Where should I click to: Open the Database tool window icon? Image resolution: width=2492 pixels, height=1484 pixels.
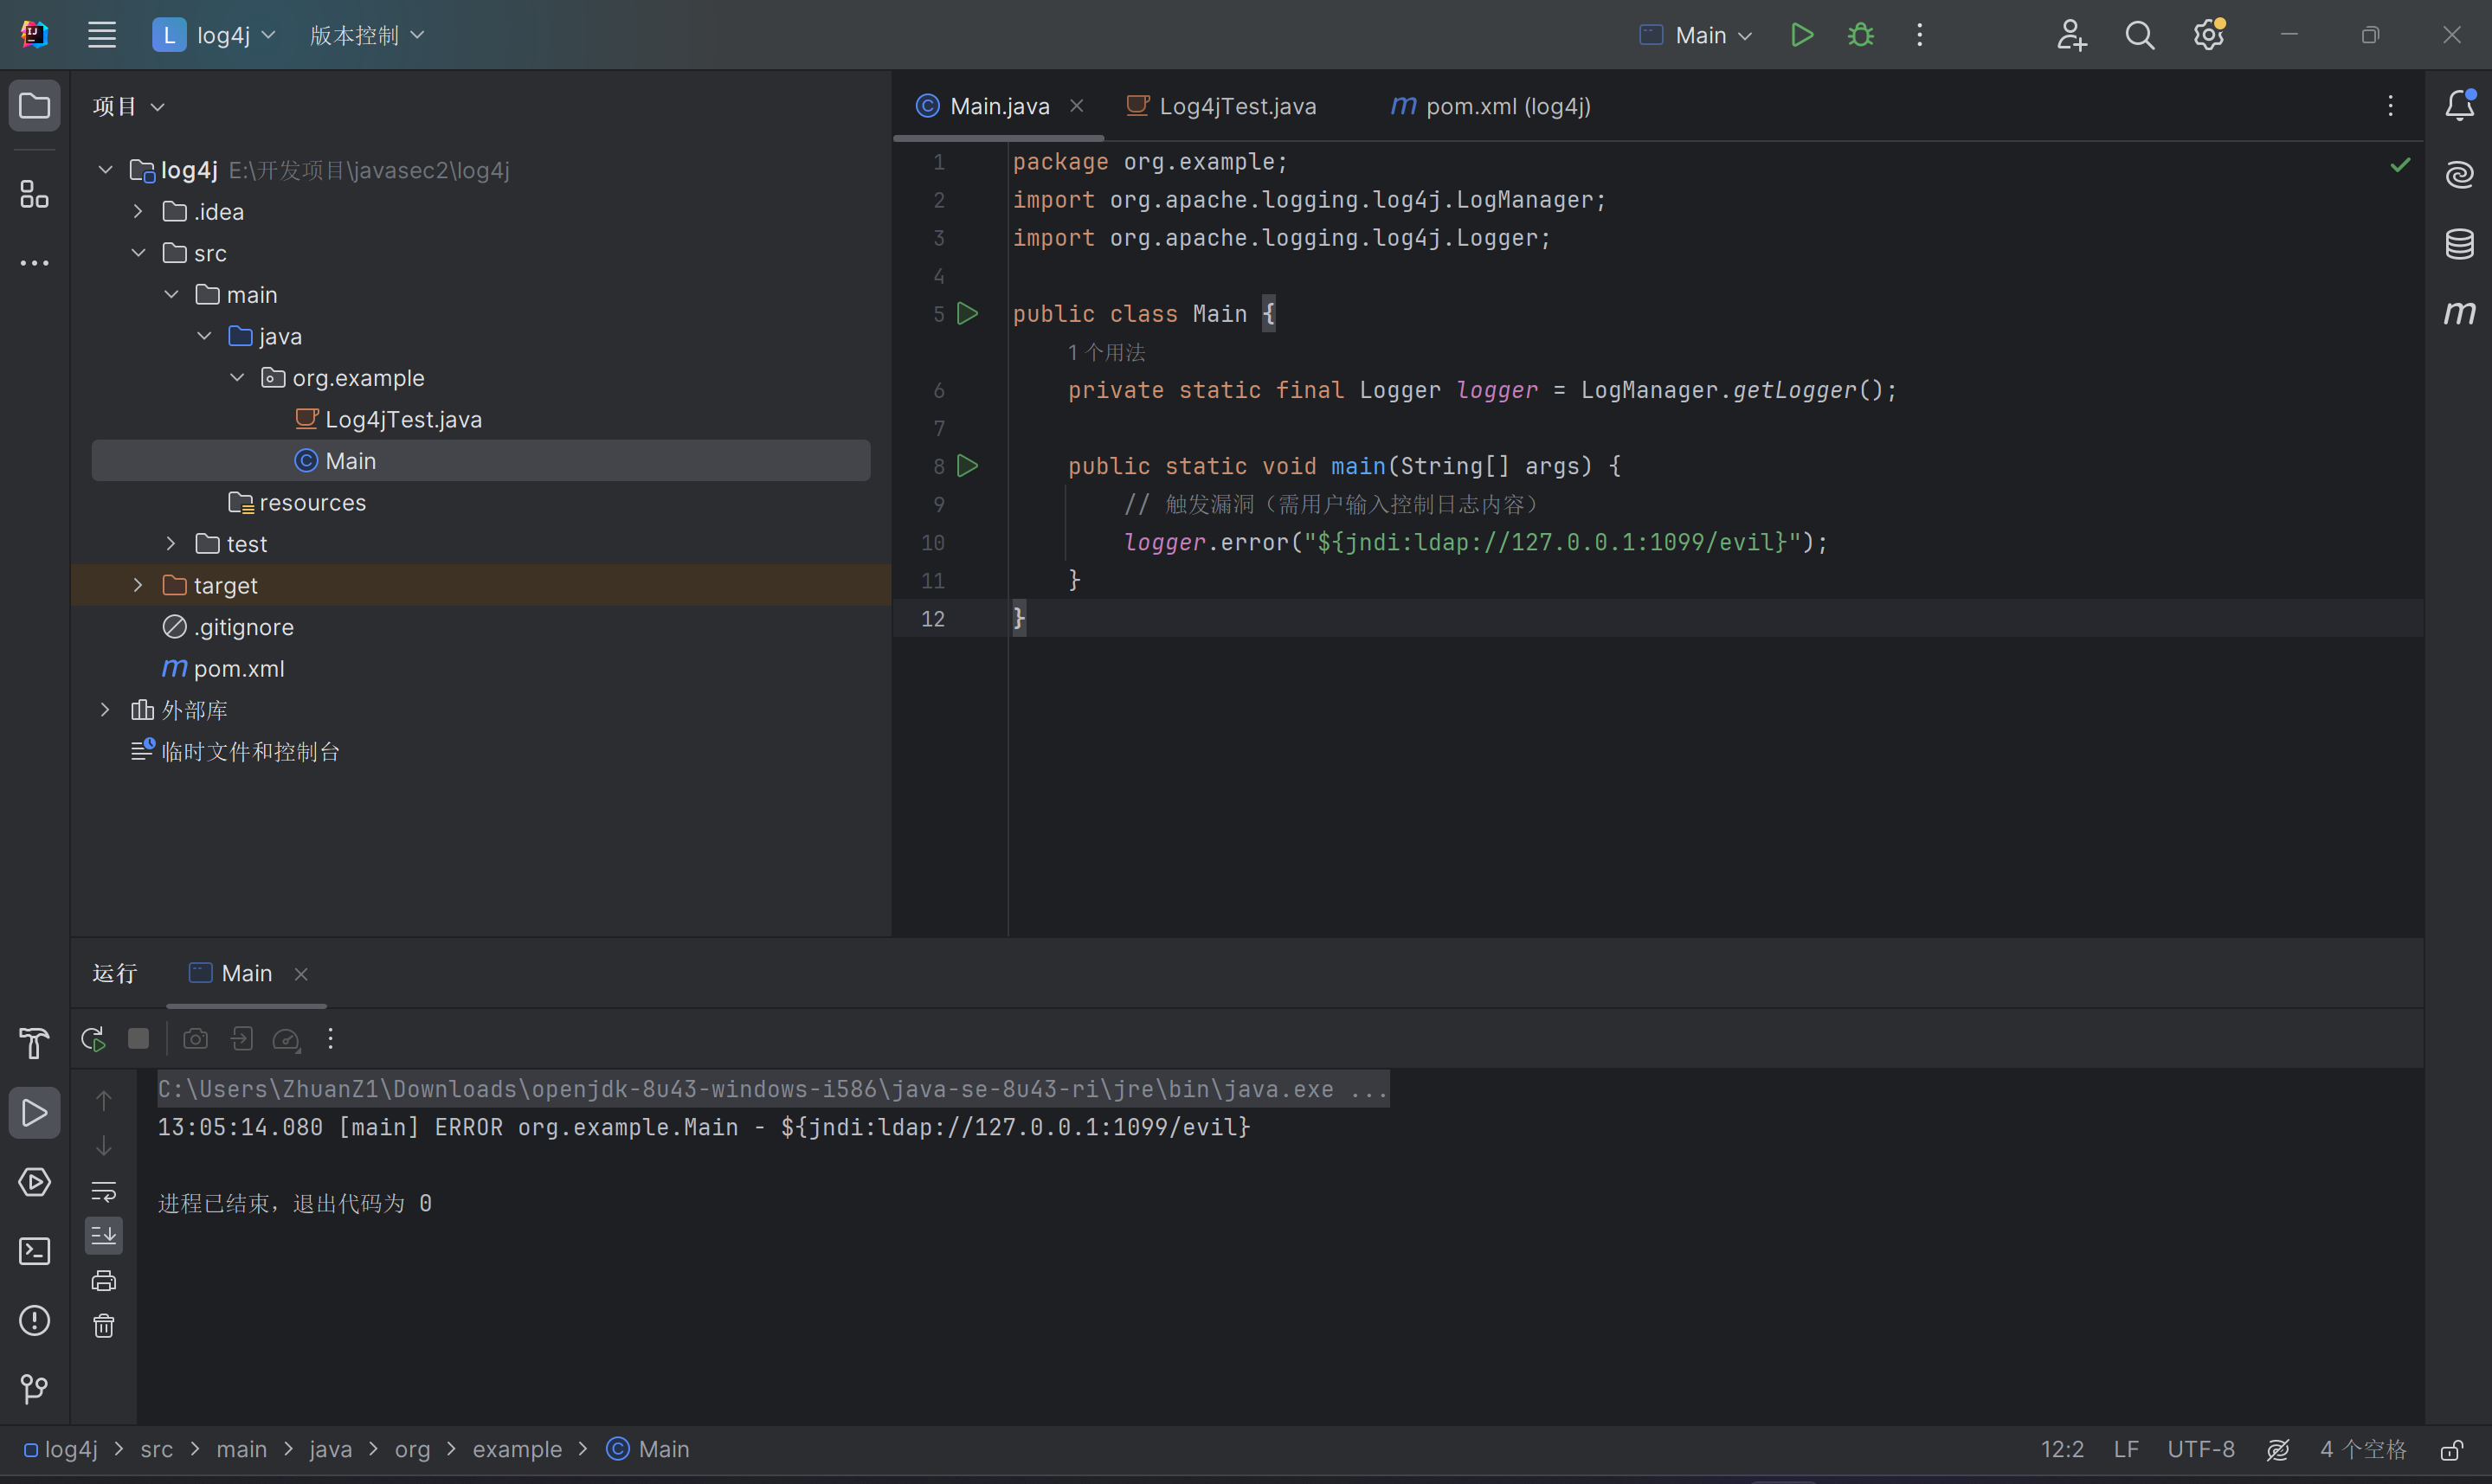point(2459,244)
